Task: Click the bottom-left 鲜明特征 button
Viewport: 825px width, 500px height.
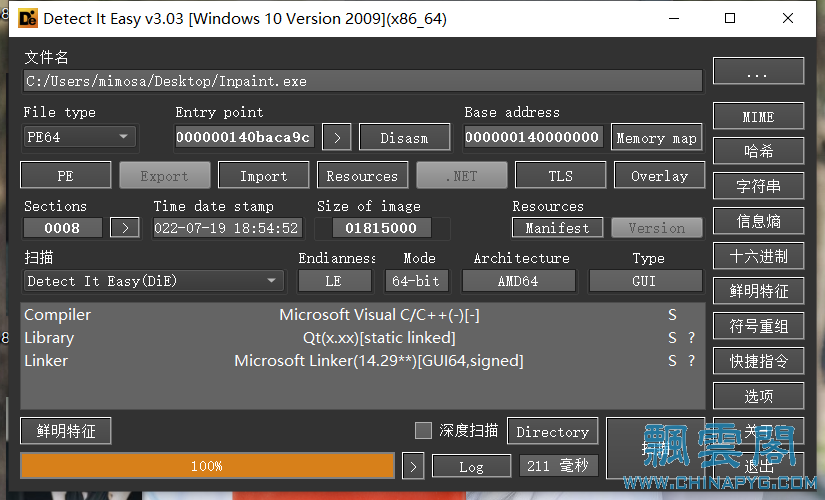Action: pyautogui.click(x=66, y=431)
